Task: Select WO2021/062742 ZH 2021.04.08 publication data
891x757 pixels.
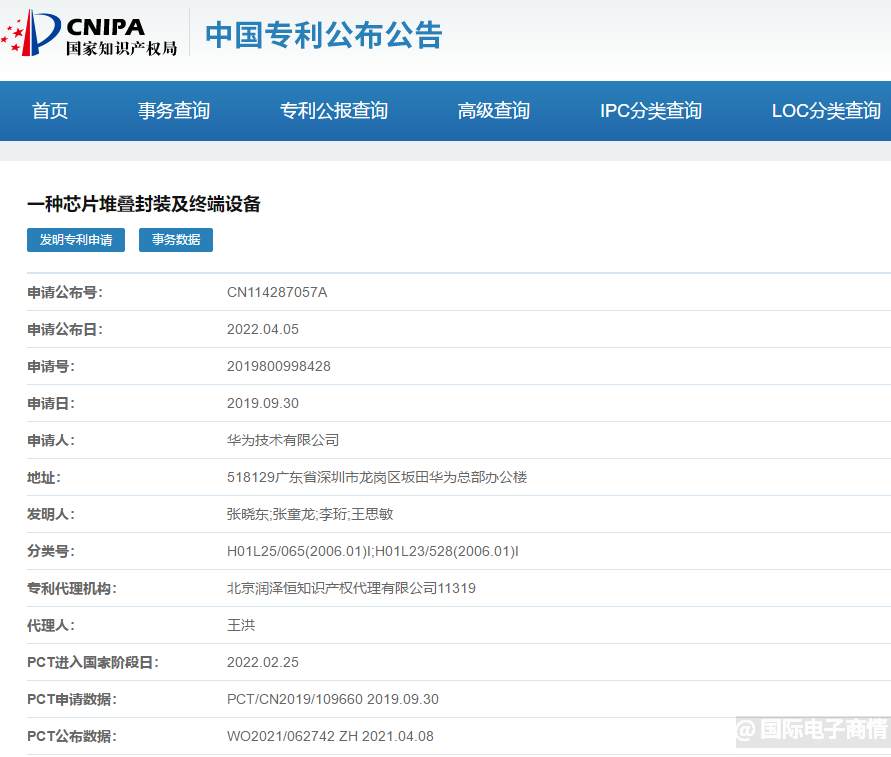Action: click(330, 737)
